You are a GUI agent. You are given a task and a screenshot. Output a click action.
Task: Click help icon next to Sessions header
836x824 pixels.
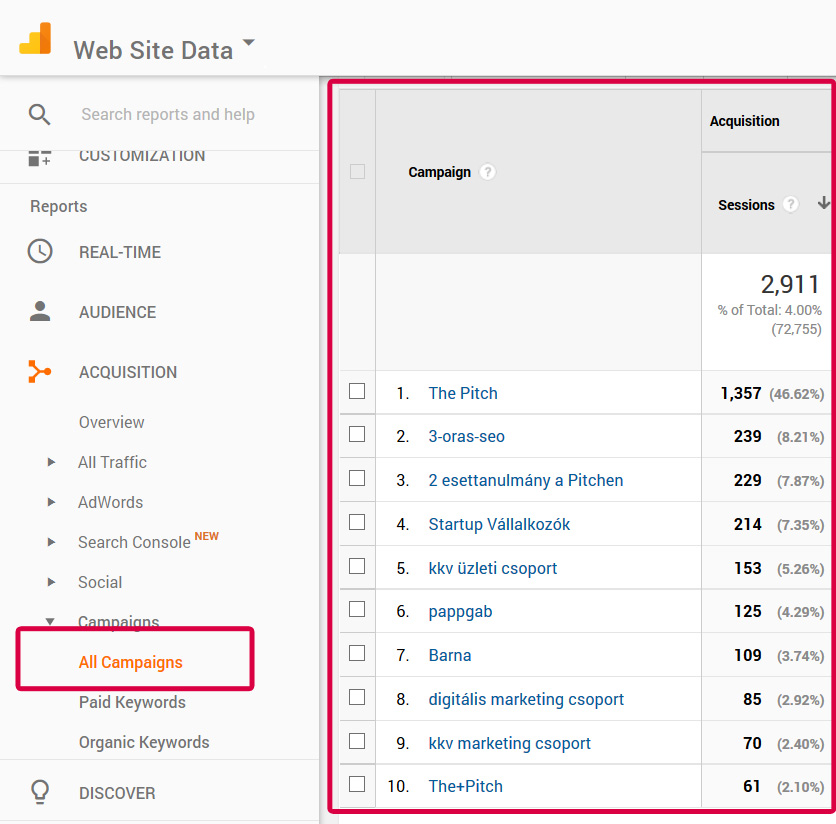(x=791, y=204)
